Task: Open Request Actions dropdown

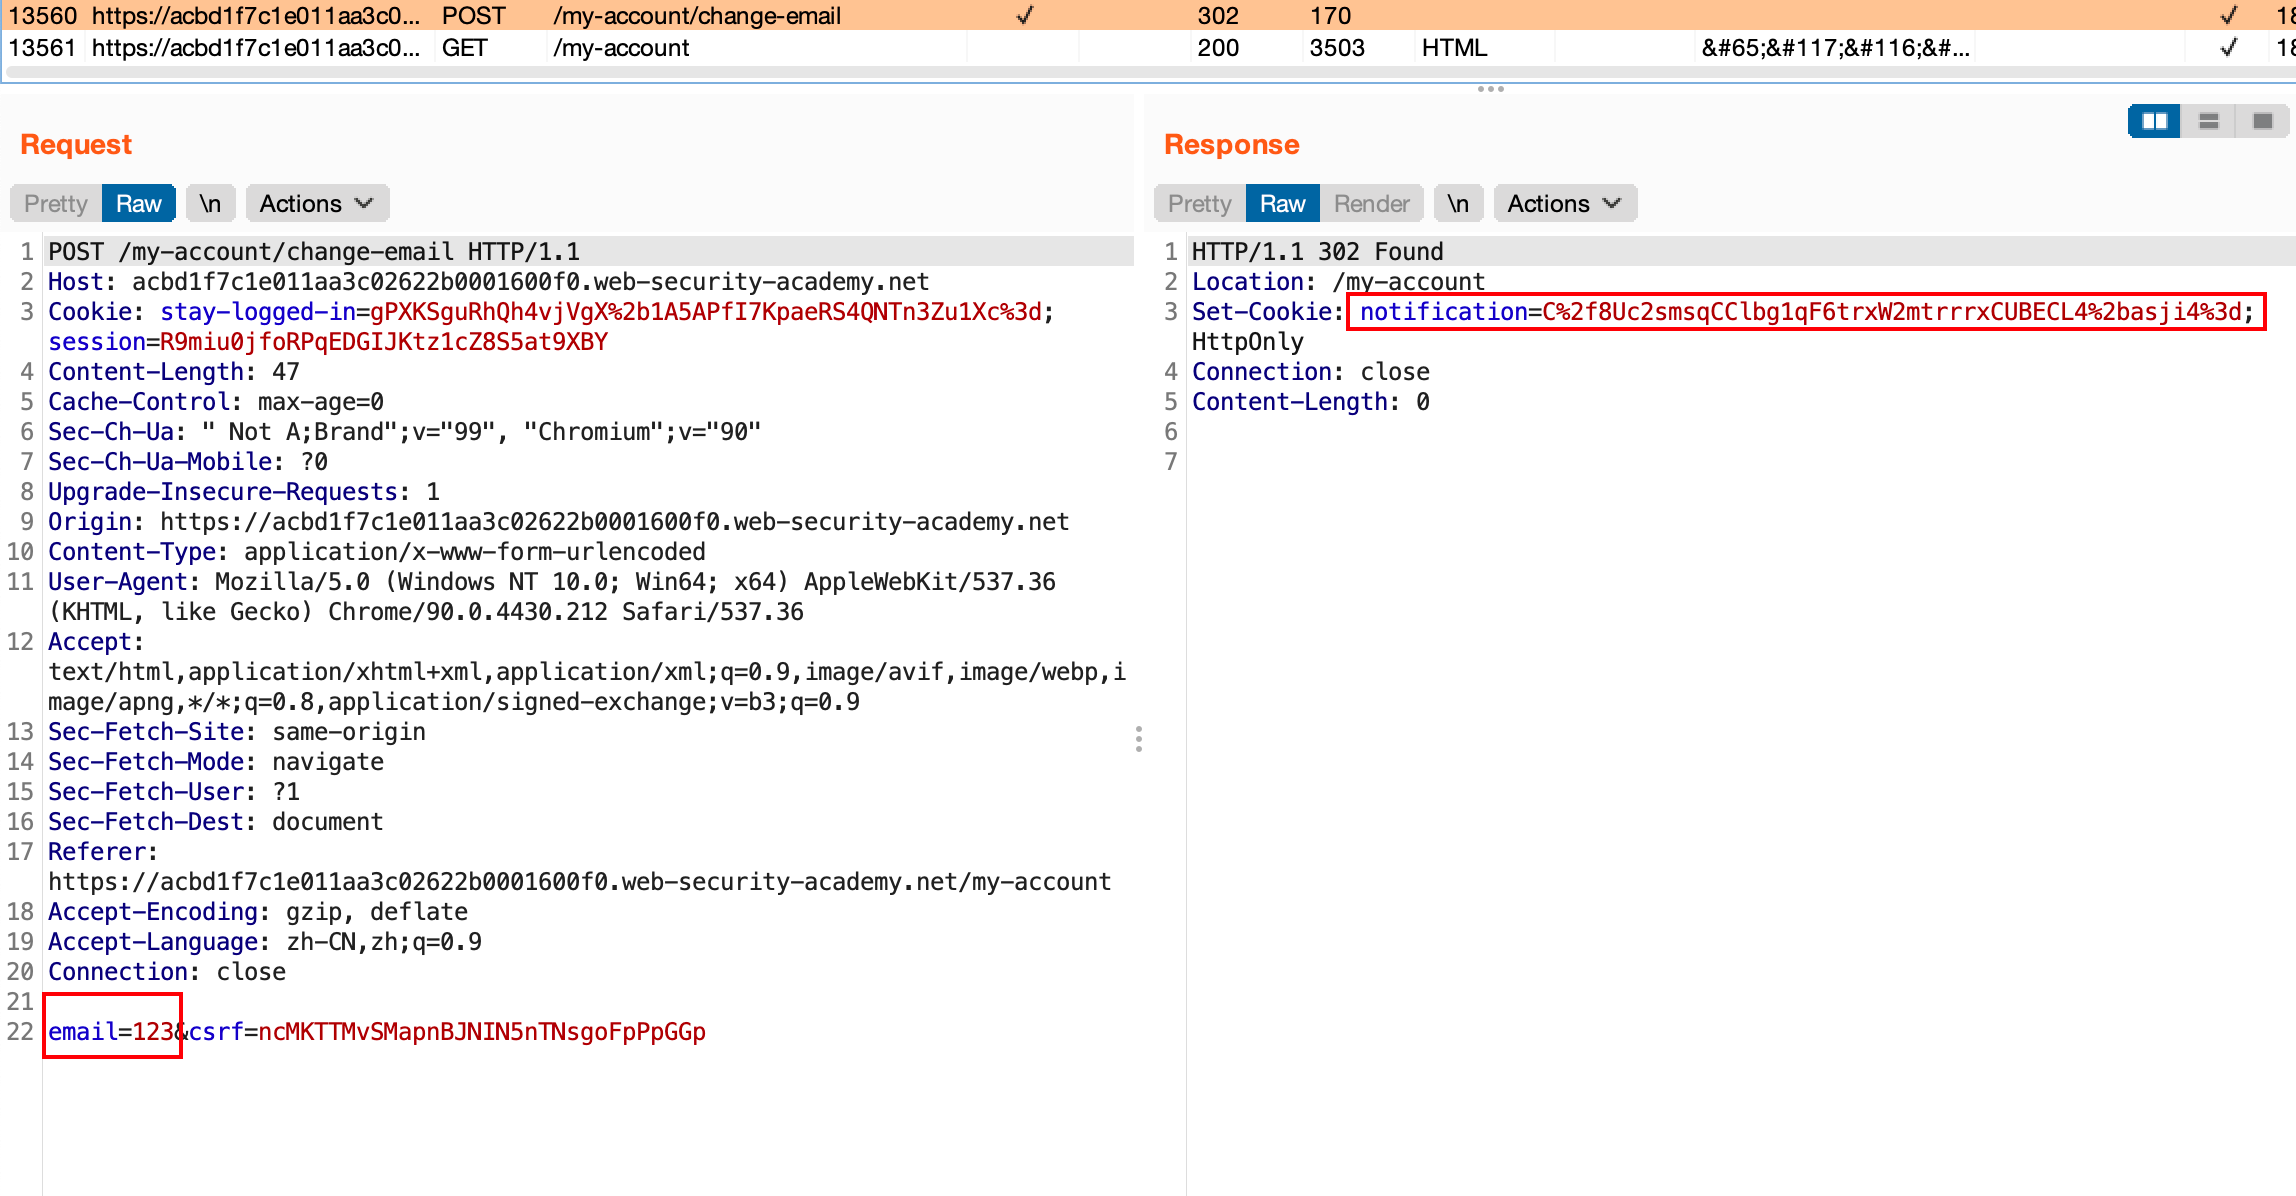Action: click(x=316, y=204)
